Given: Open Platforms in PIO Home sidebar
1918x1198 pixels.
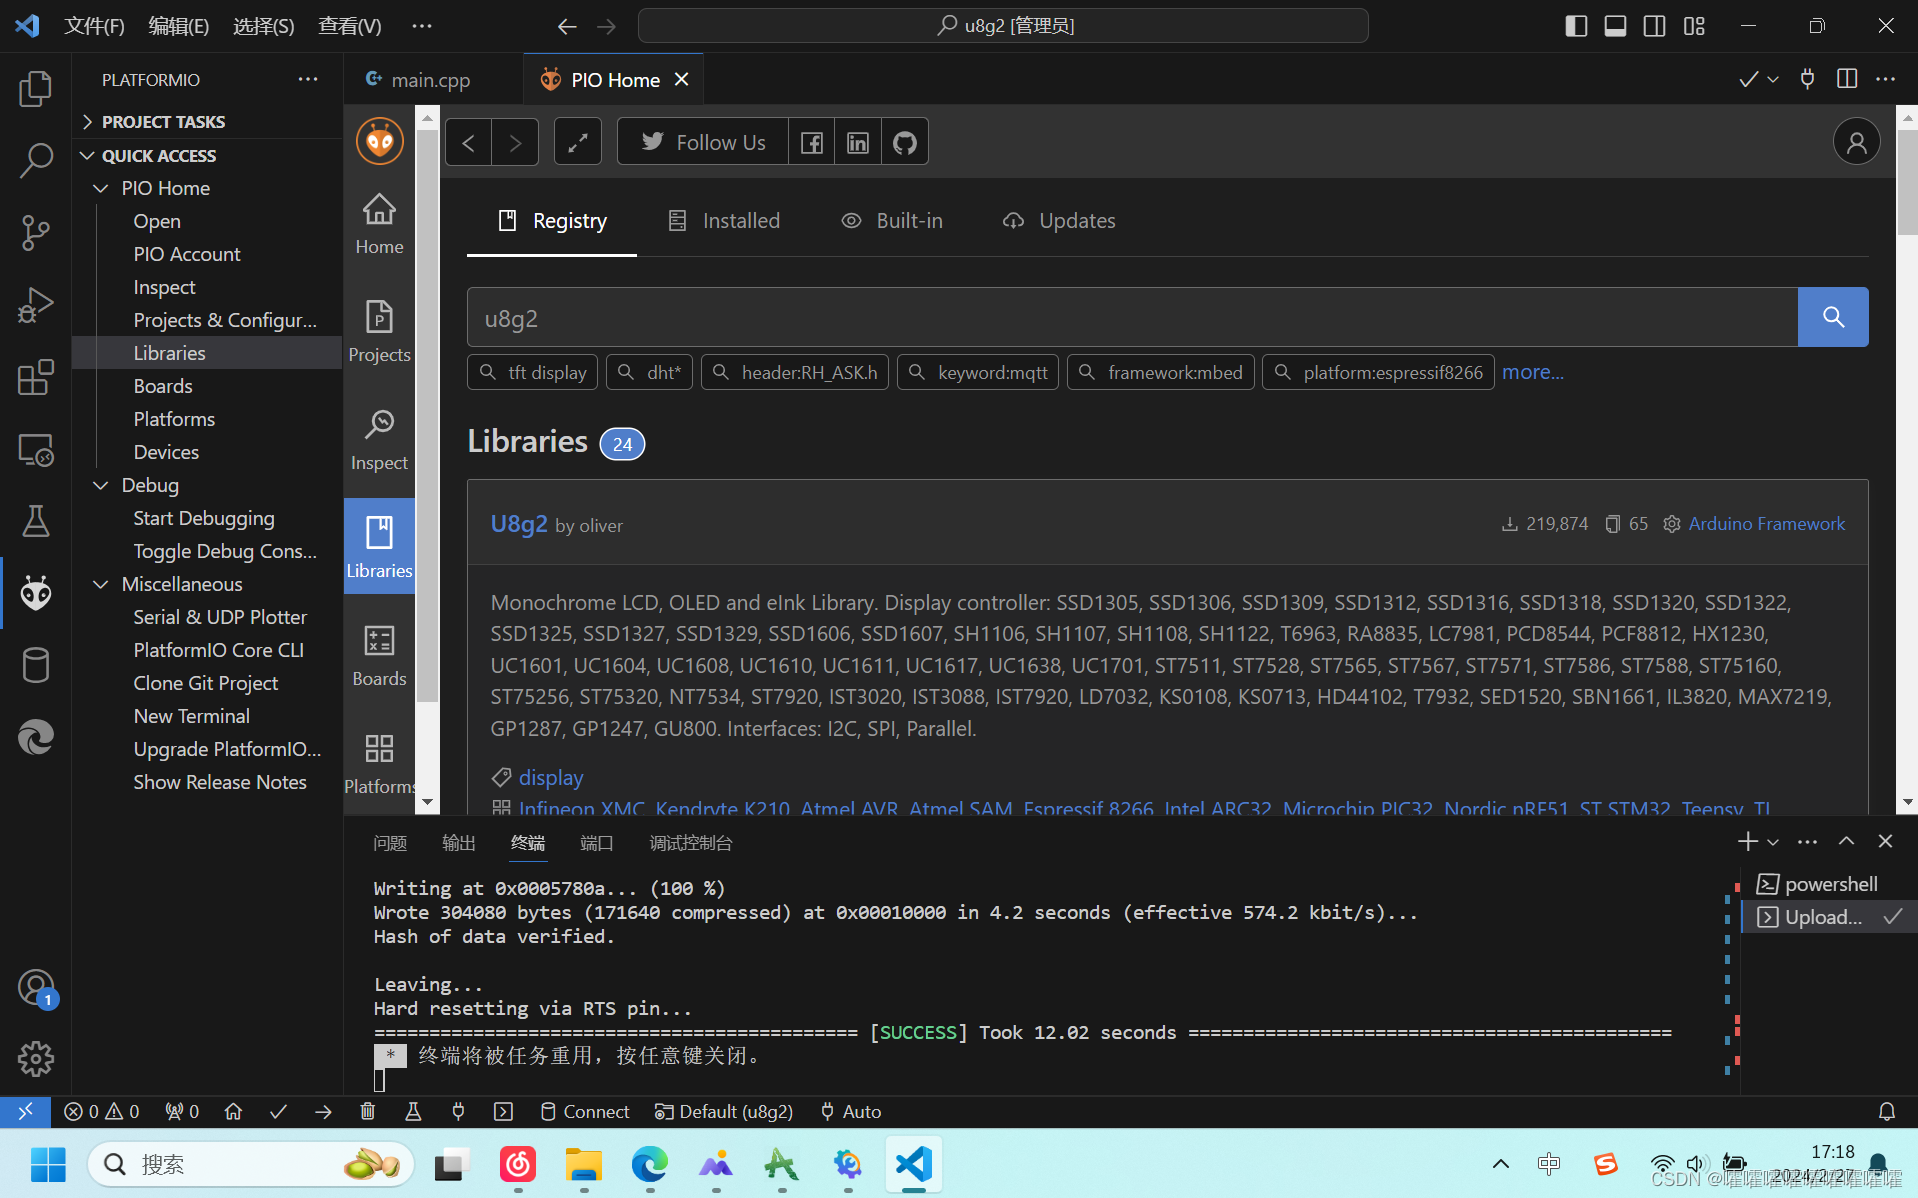Looking at the screenshot, I should [x=379, y=764].
